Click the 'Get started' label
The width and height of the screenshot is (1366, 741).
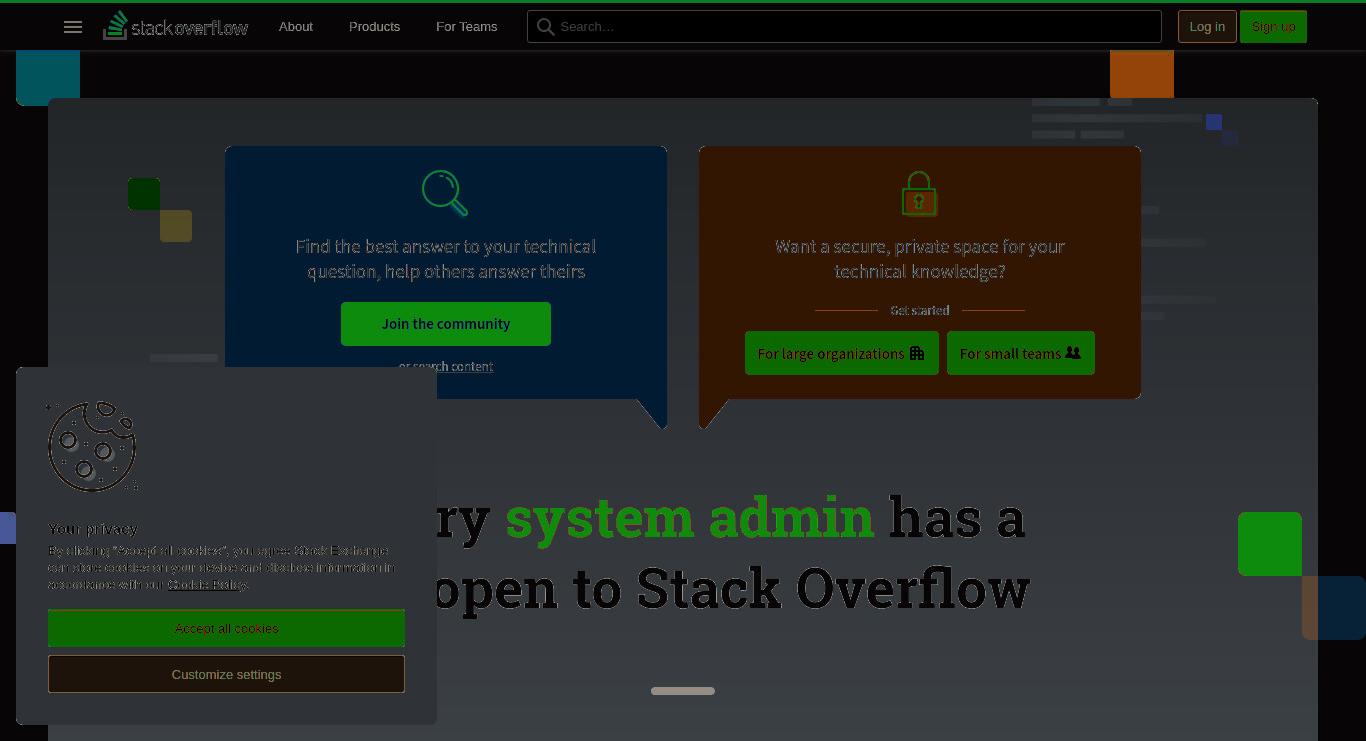(920, 310)
